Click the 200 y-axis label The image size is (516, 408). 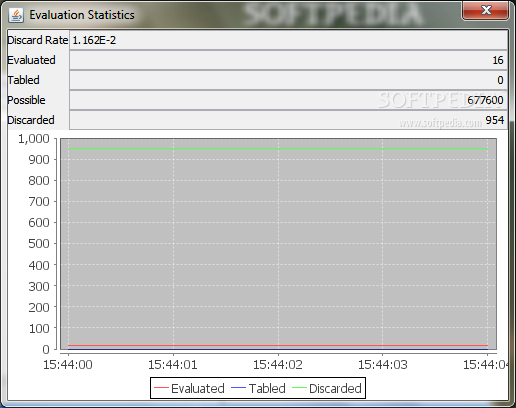click(x=39, y=307)
